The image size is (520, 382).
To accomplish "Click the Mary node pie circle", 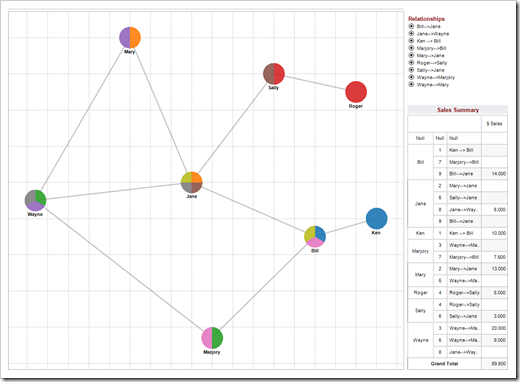I will tap(130, 37).
